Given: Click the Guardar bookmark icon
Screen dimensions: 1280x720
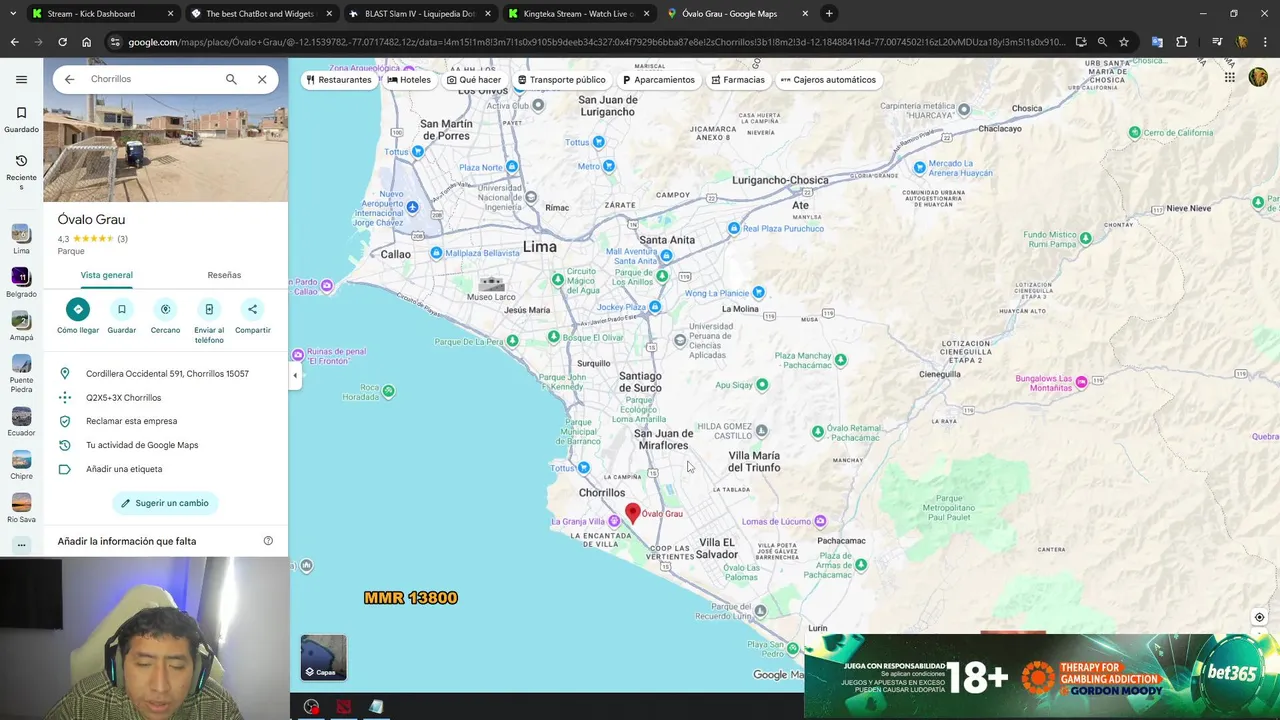Looking at the screenshot, I should pyautogui.click(x=121, y=309).
